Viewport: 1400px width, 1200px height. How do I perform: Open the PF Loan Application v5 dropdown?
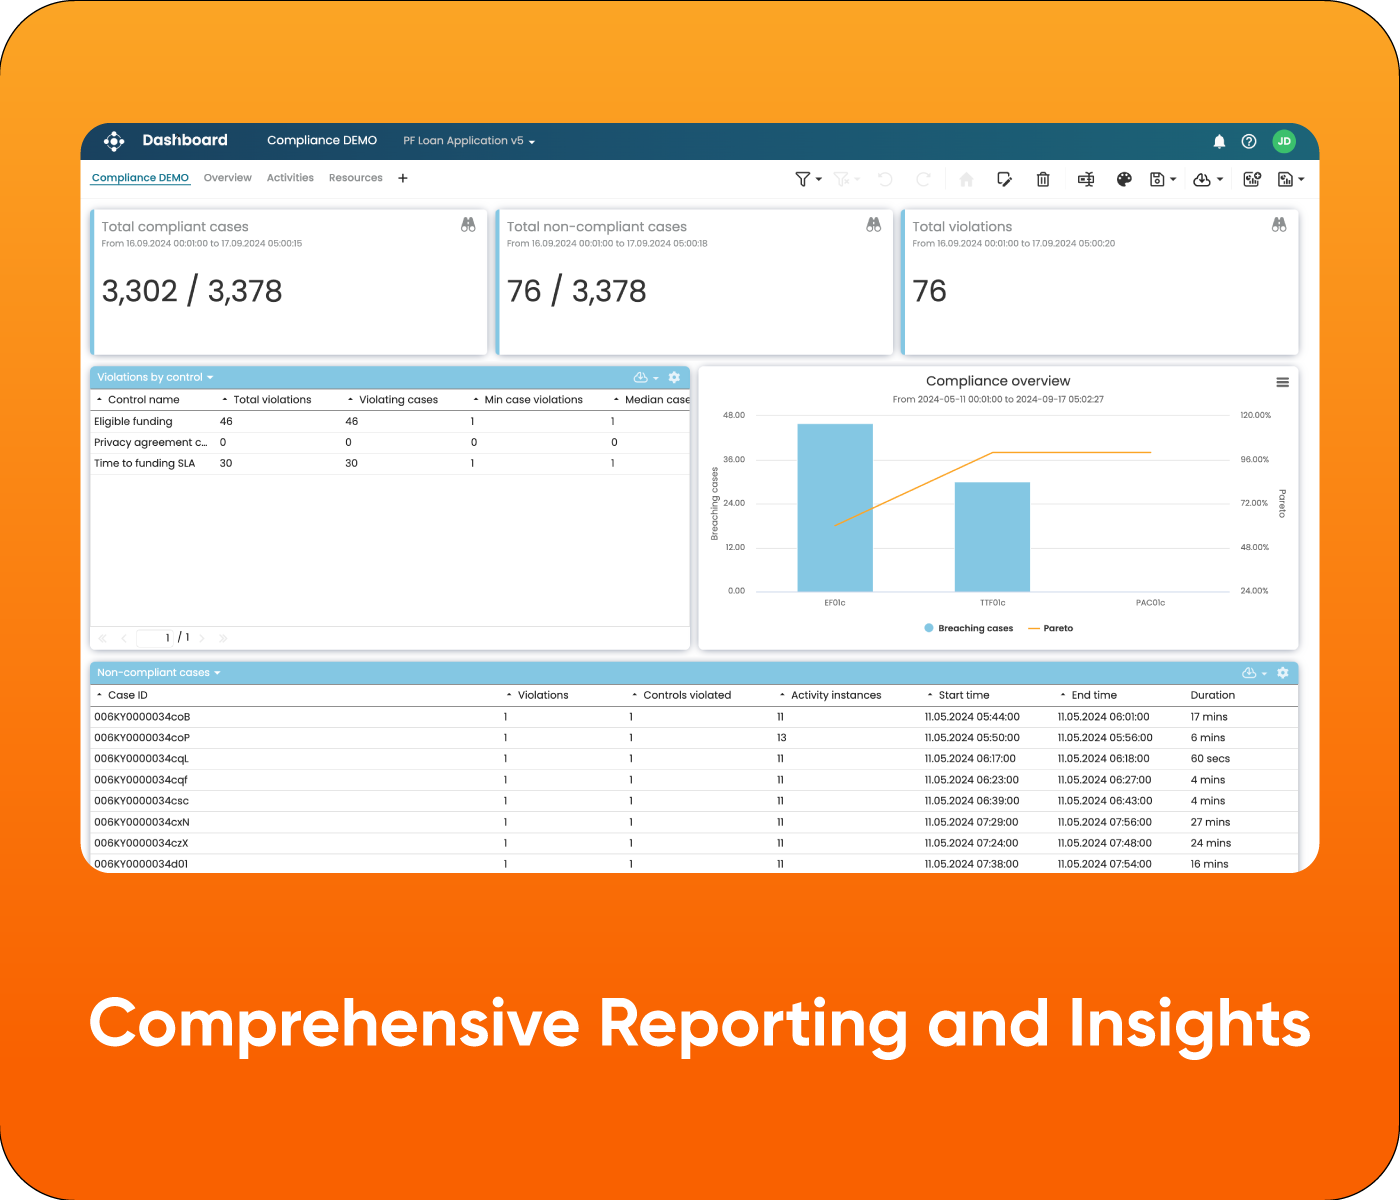point(468,140)
